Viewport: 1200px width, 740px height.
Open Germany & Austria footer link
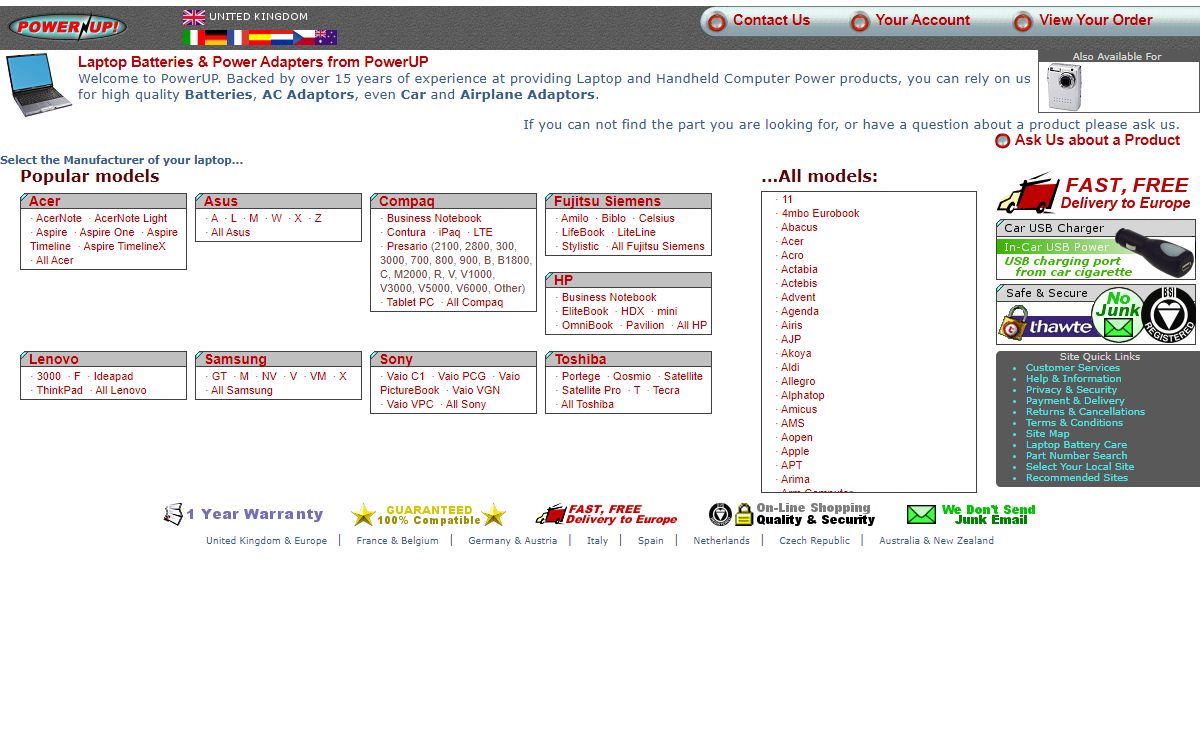(512, 541)
